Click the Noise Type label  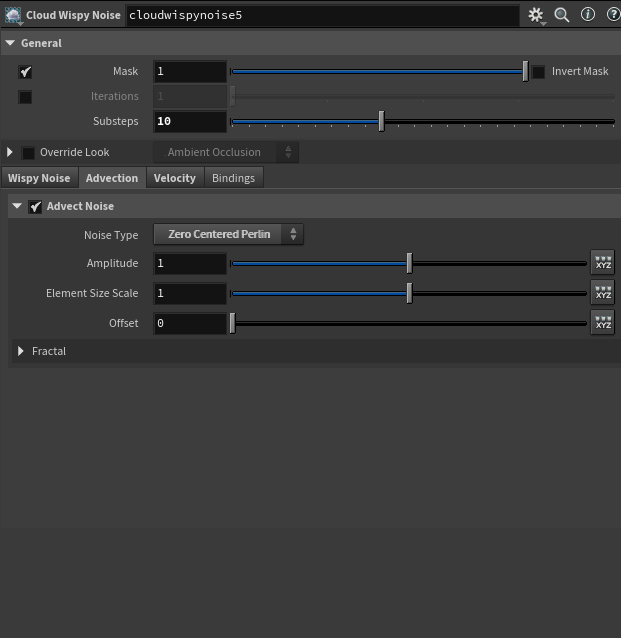(111, 235)
